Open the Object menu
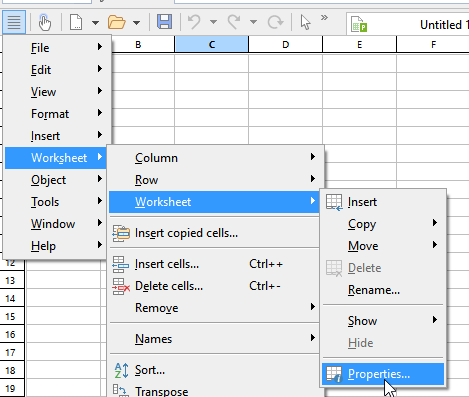 [x=56, y=180]
